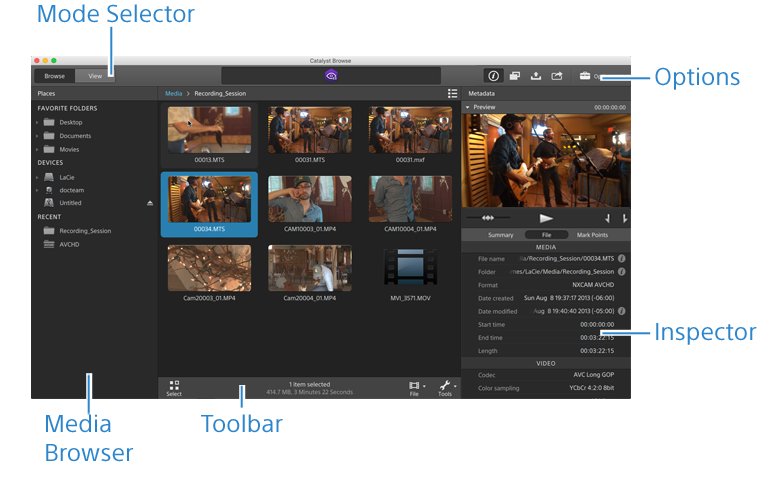
Task: Switch to View mode
Action: [x=95, y=75]
